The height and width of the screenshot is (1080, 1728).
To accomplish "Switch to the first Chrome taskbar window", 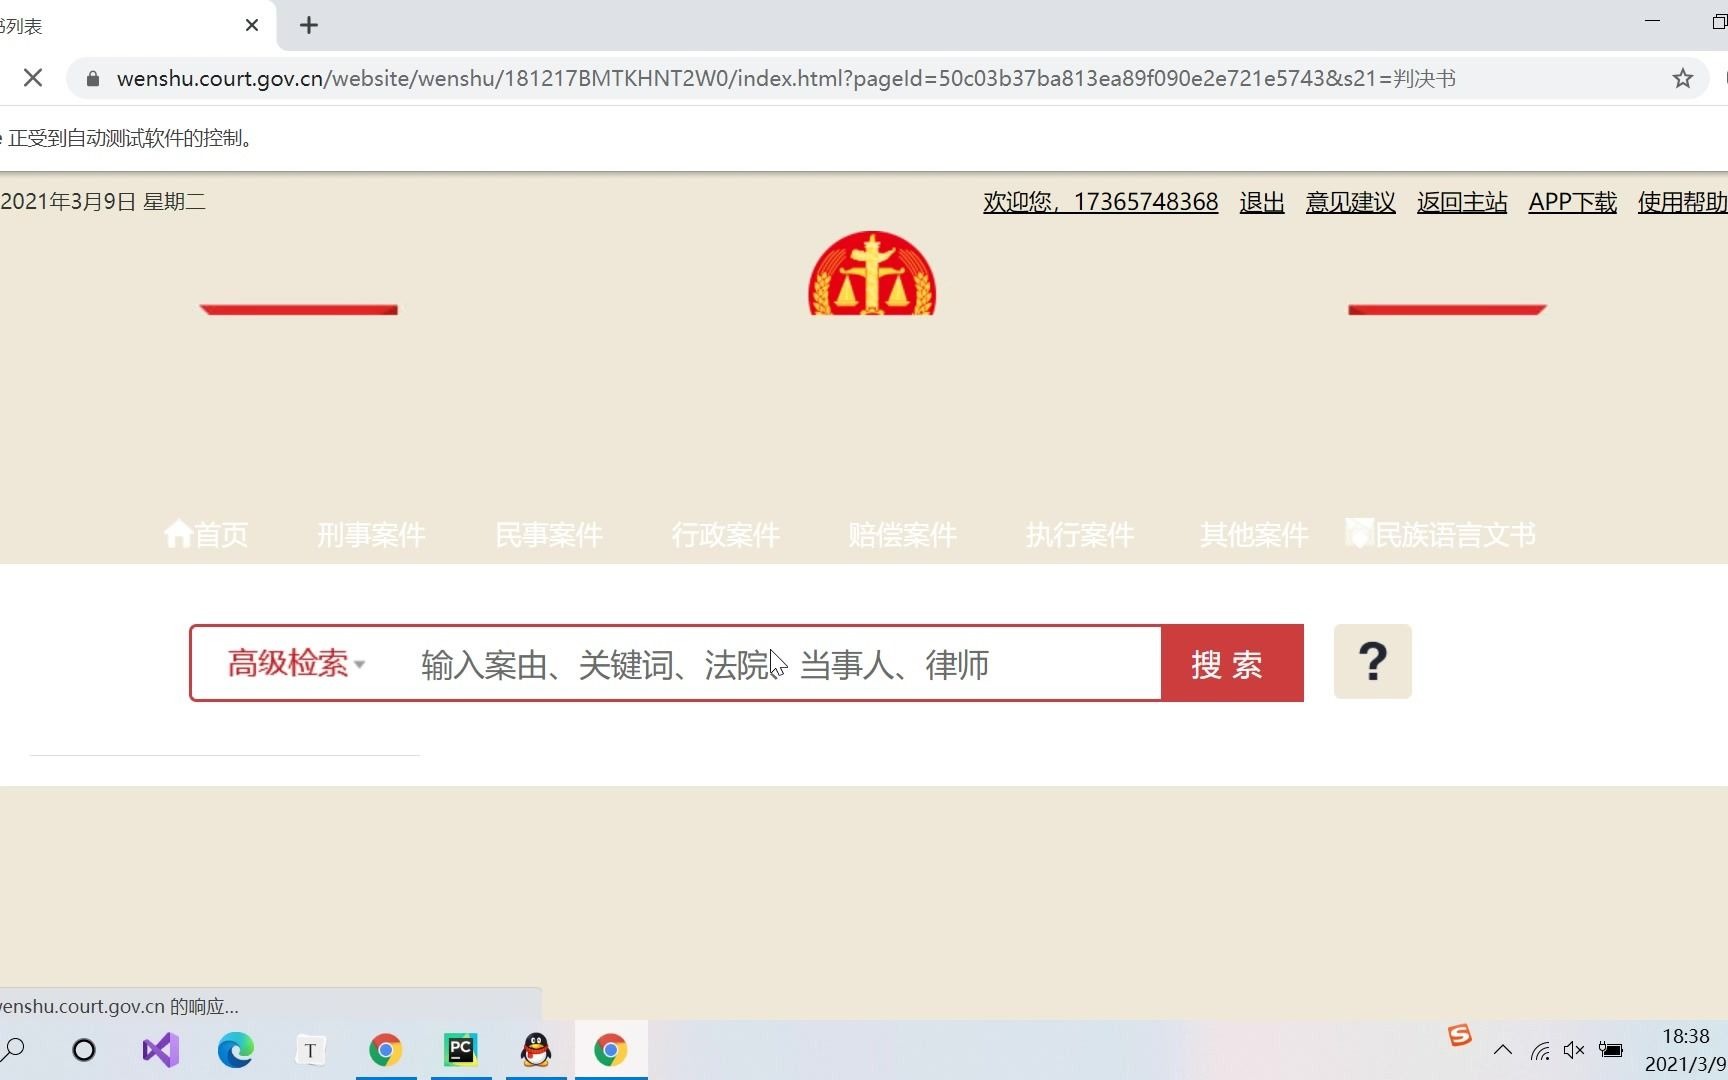I will click(x=385, y=1050).
